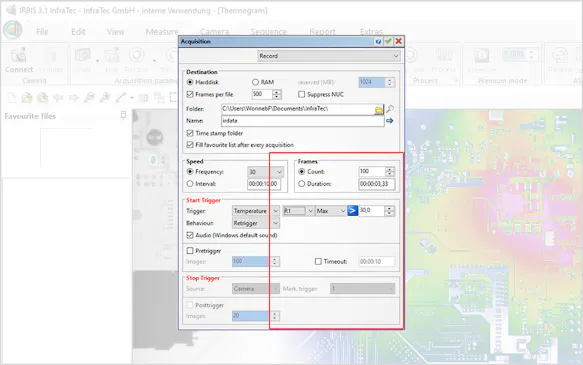Browse for folder using the yellow folder icon
This screenshot has height=365, width=583.
pyautogui.click(x=379, y=109)
